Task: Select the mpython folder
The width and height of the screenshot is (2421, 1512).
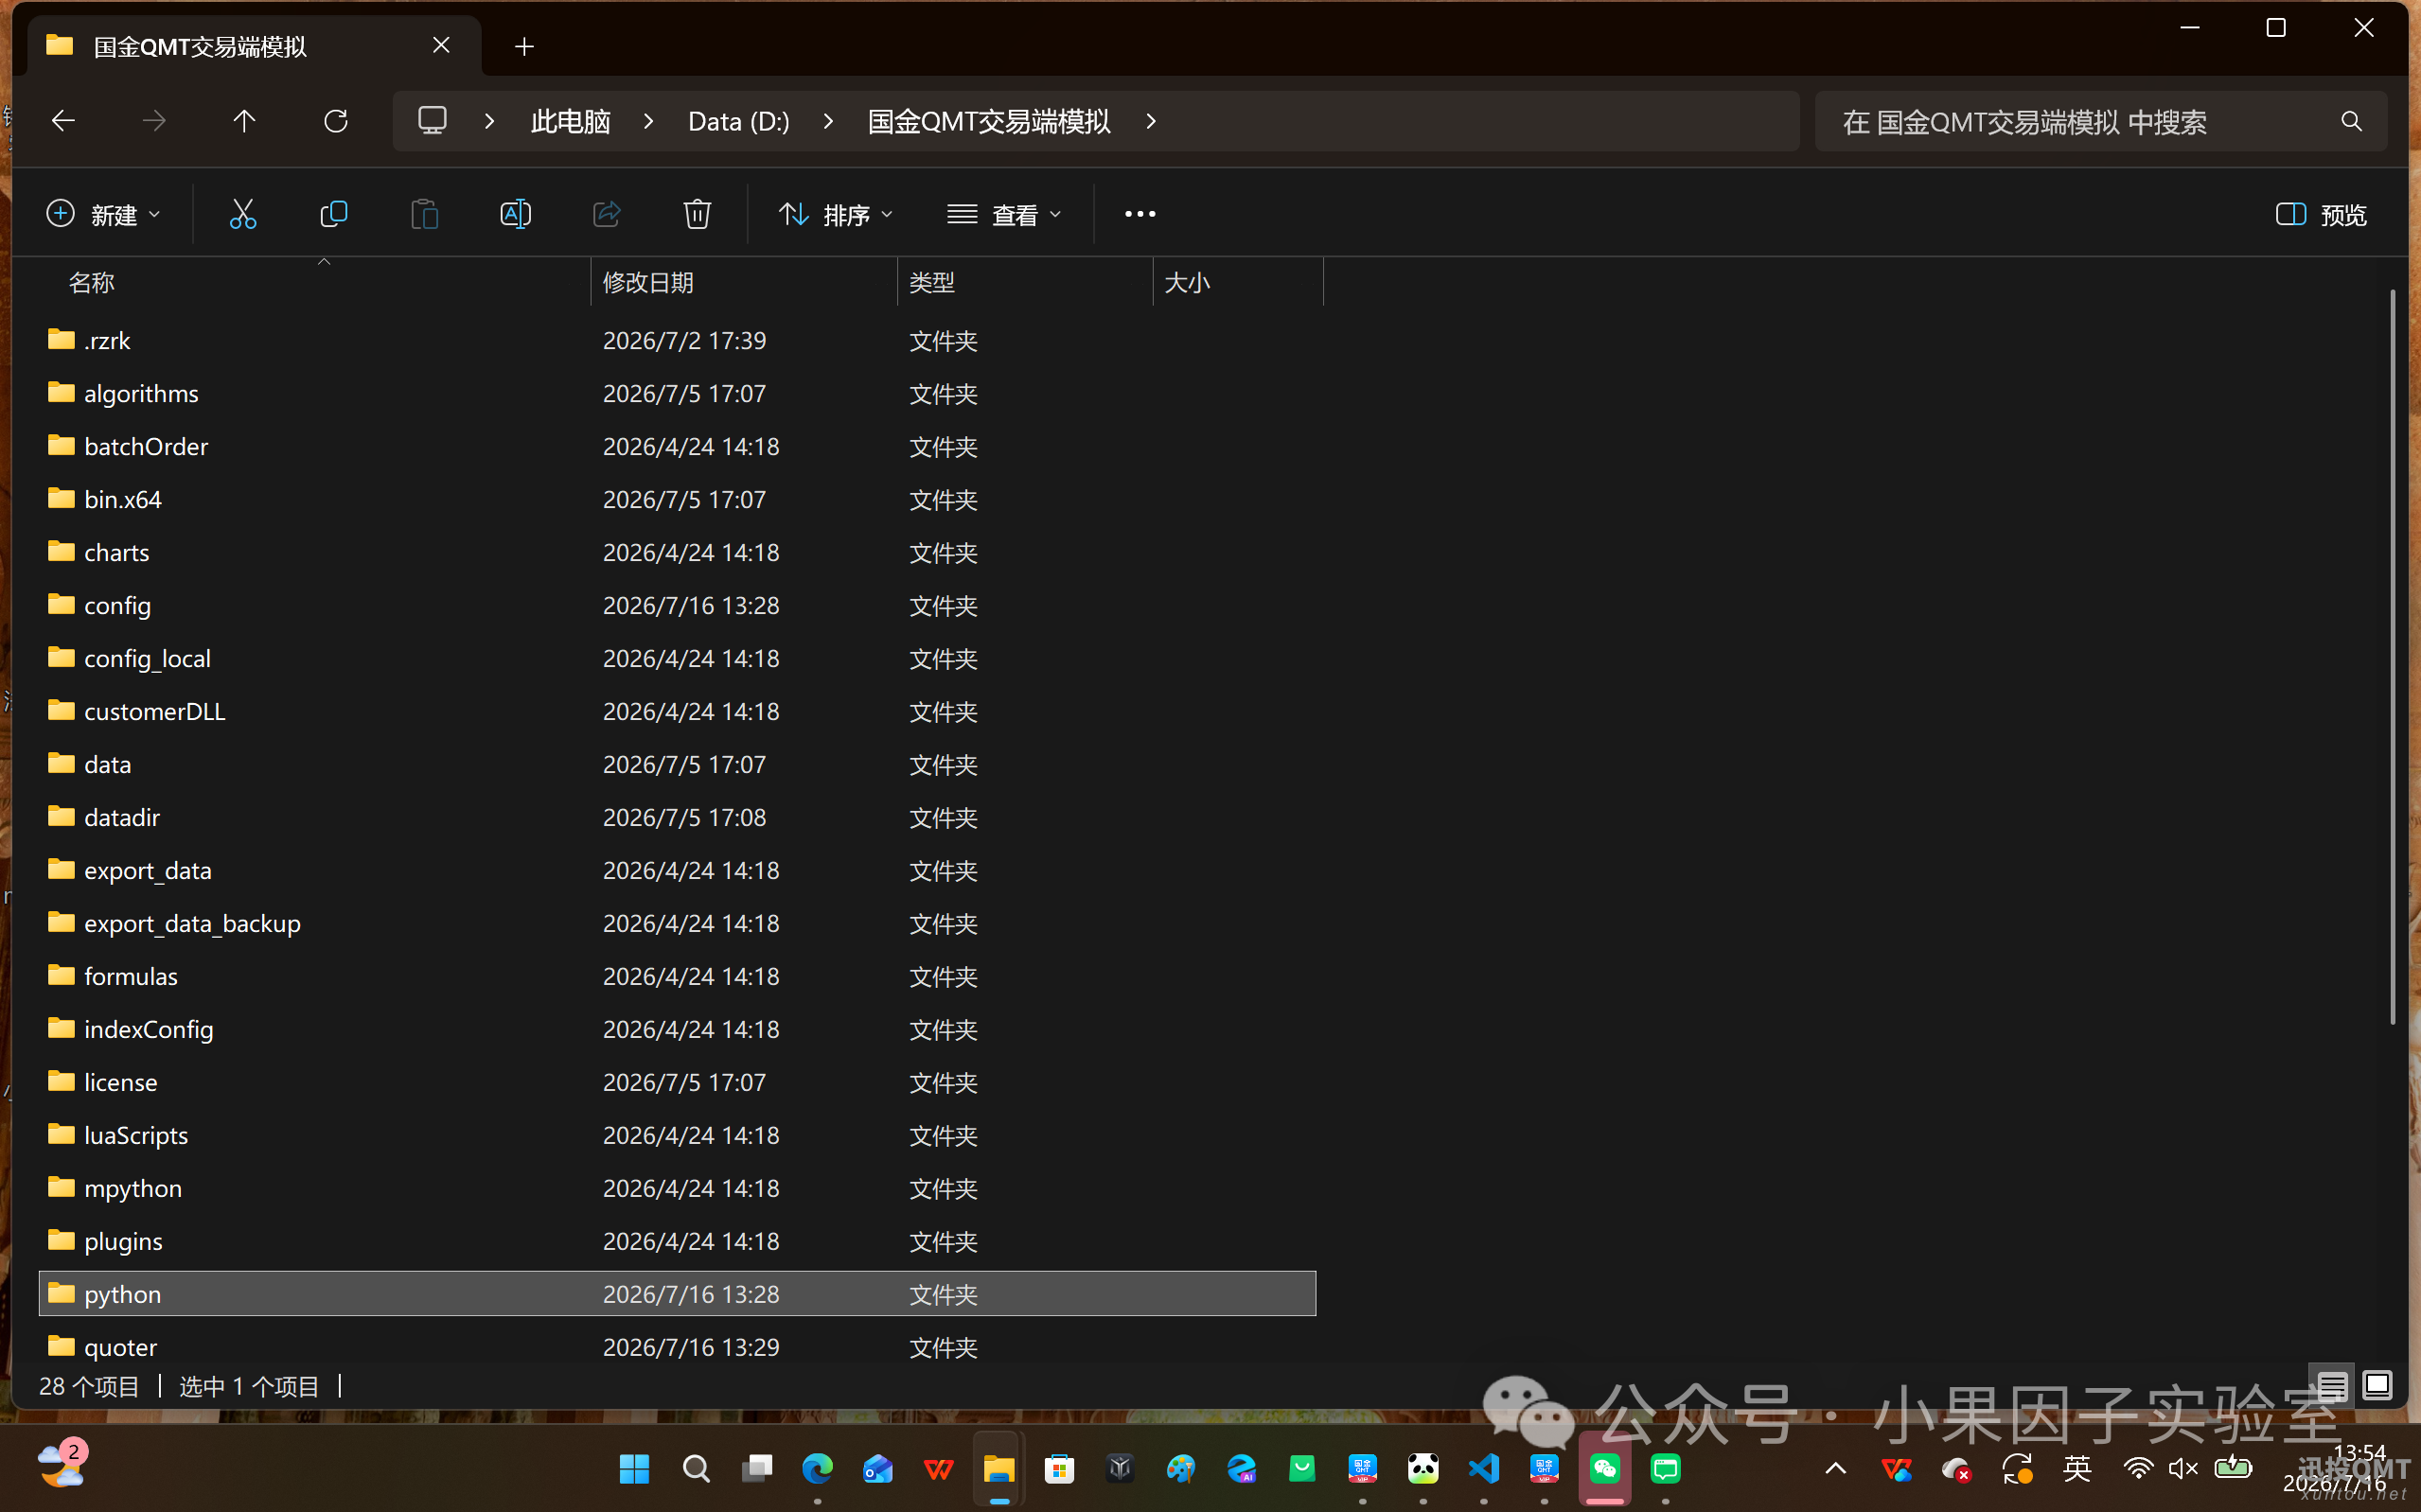Action: (677, 1188)
